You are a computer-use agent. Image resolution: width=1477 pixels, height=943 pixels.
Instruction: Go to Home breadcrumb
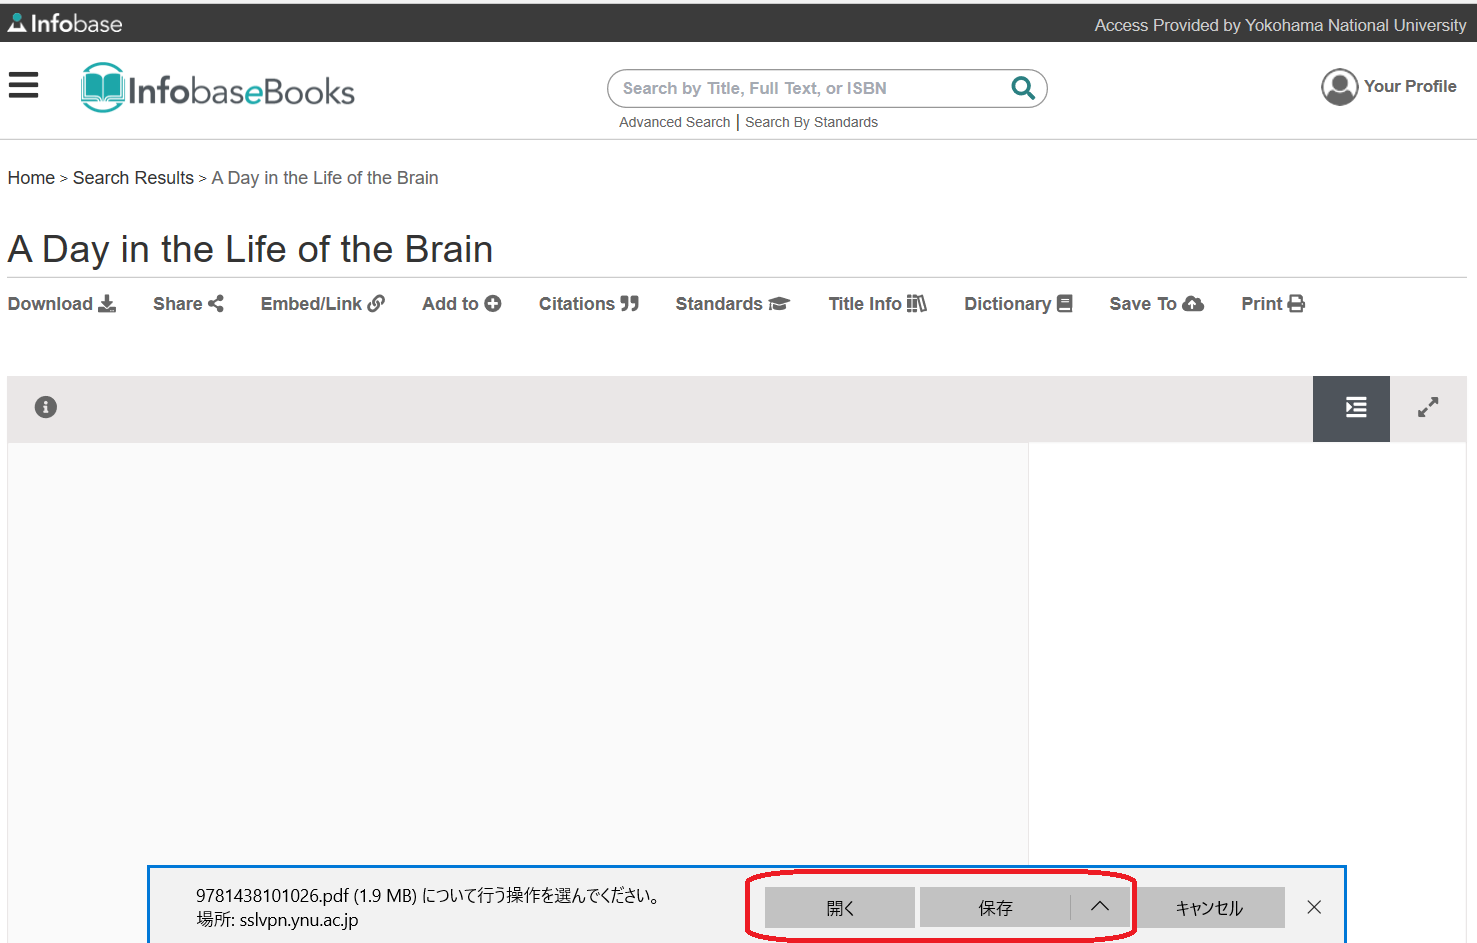pos(31,178)
